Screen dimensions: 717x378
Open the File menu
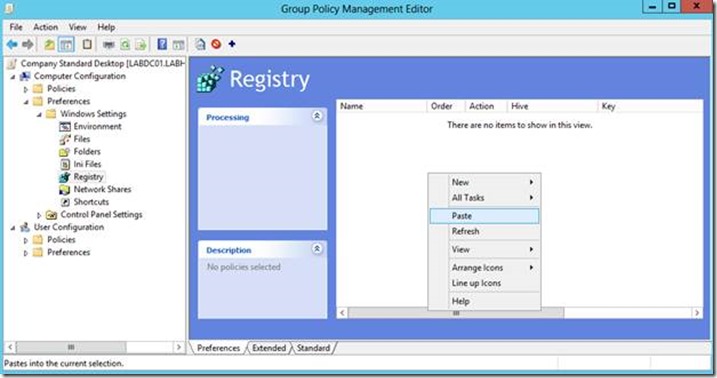click(16, 27)
